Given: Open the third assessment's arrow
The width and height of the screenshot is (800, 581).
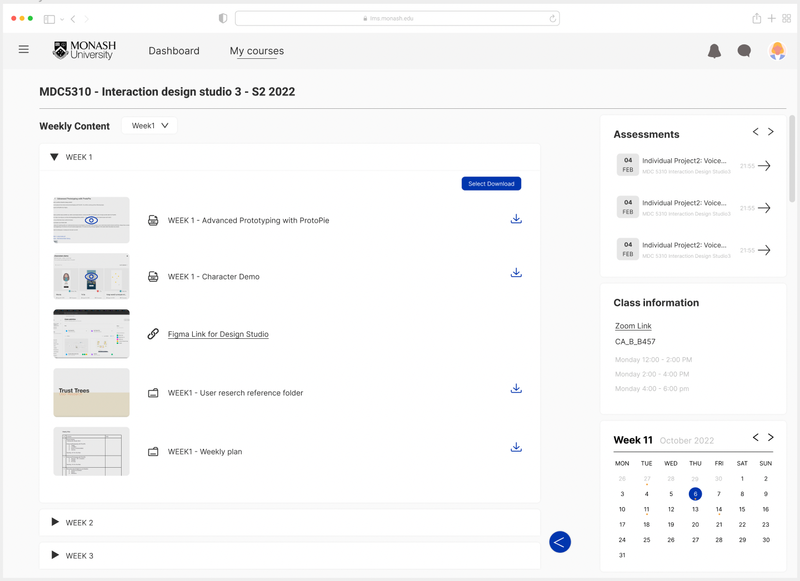Looking at the screenshot, I should tap(764, 250).
